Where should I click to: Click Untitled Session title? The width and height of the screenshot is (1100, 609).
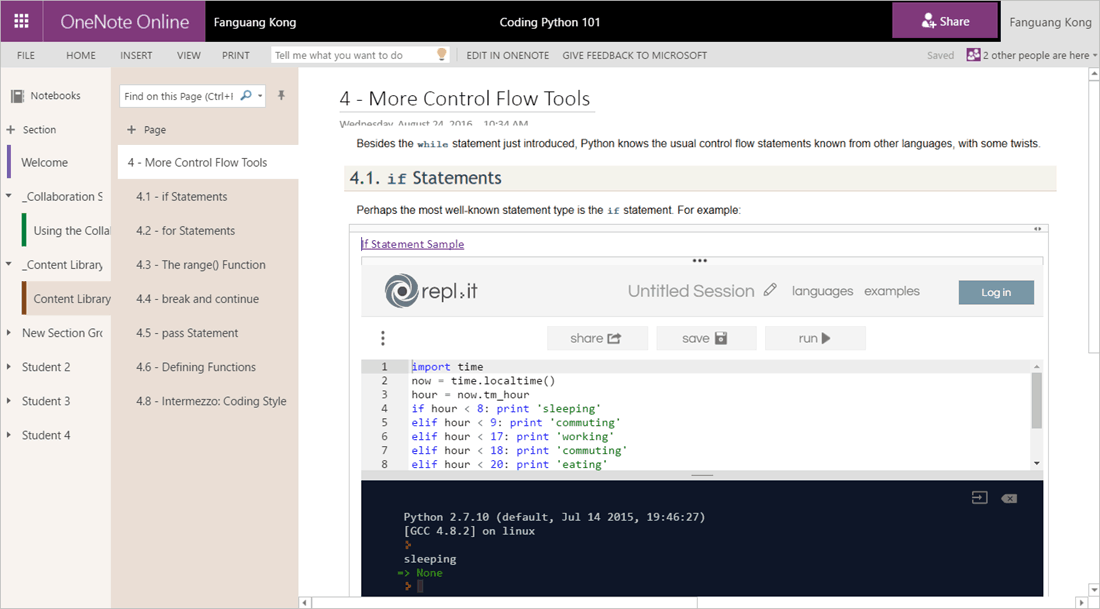click(x=691, y=290)
